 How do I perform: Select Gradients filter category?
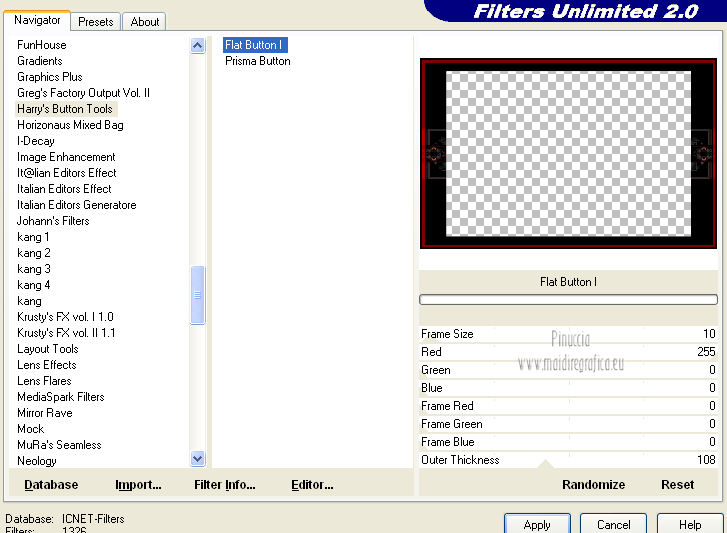[x=40, y=61]
